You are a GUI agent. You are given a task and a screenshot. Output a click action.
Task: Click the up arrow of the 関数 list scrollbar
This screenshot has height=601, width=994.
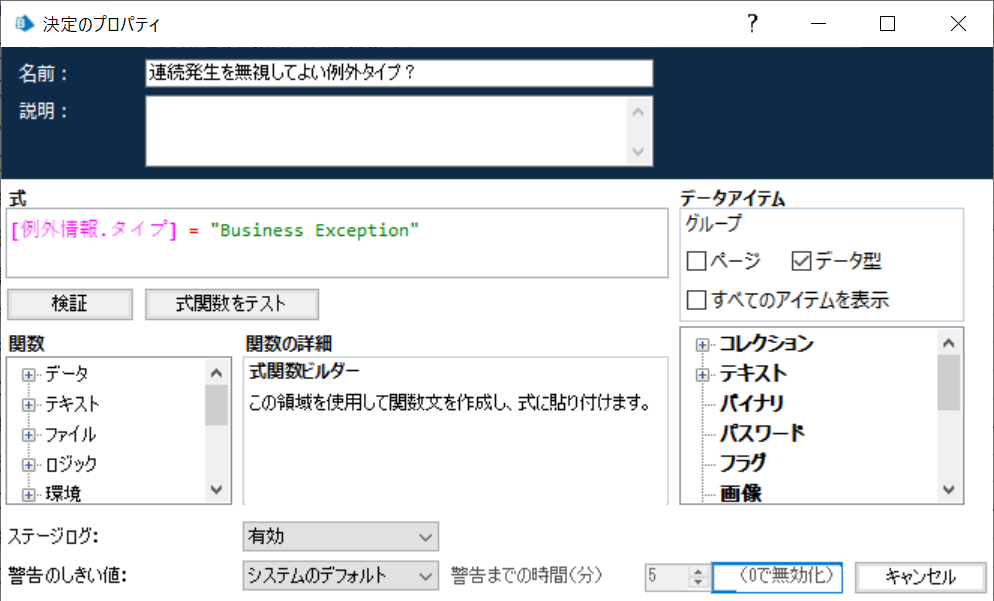(216, 373)
